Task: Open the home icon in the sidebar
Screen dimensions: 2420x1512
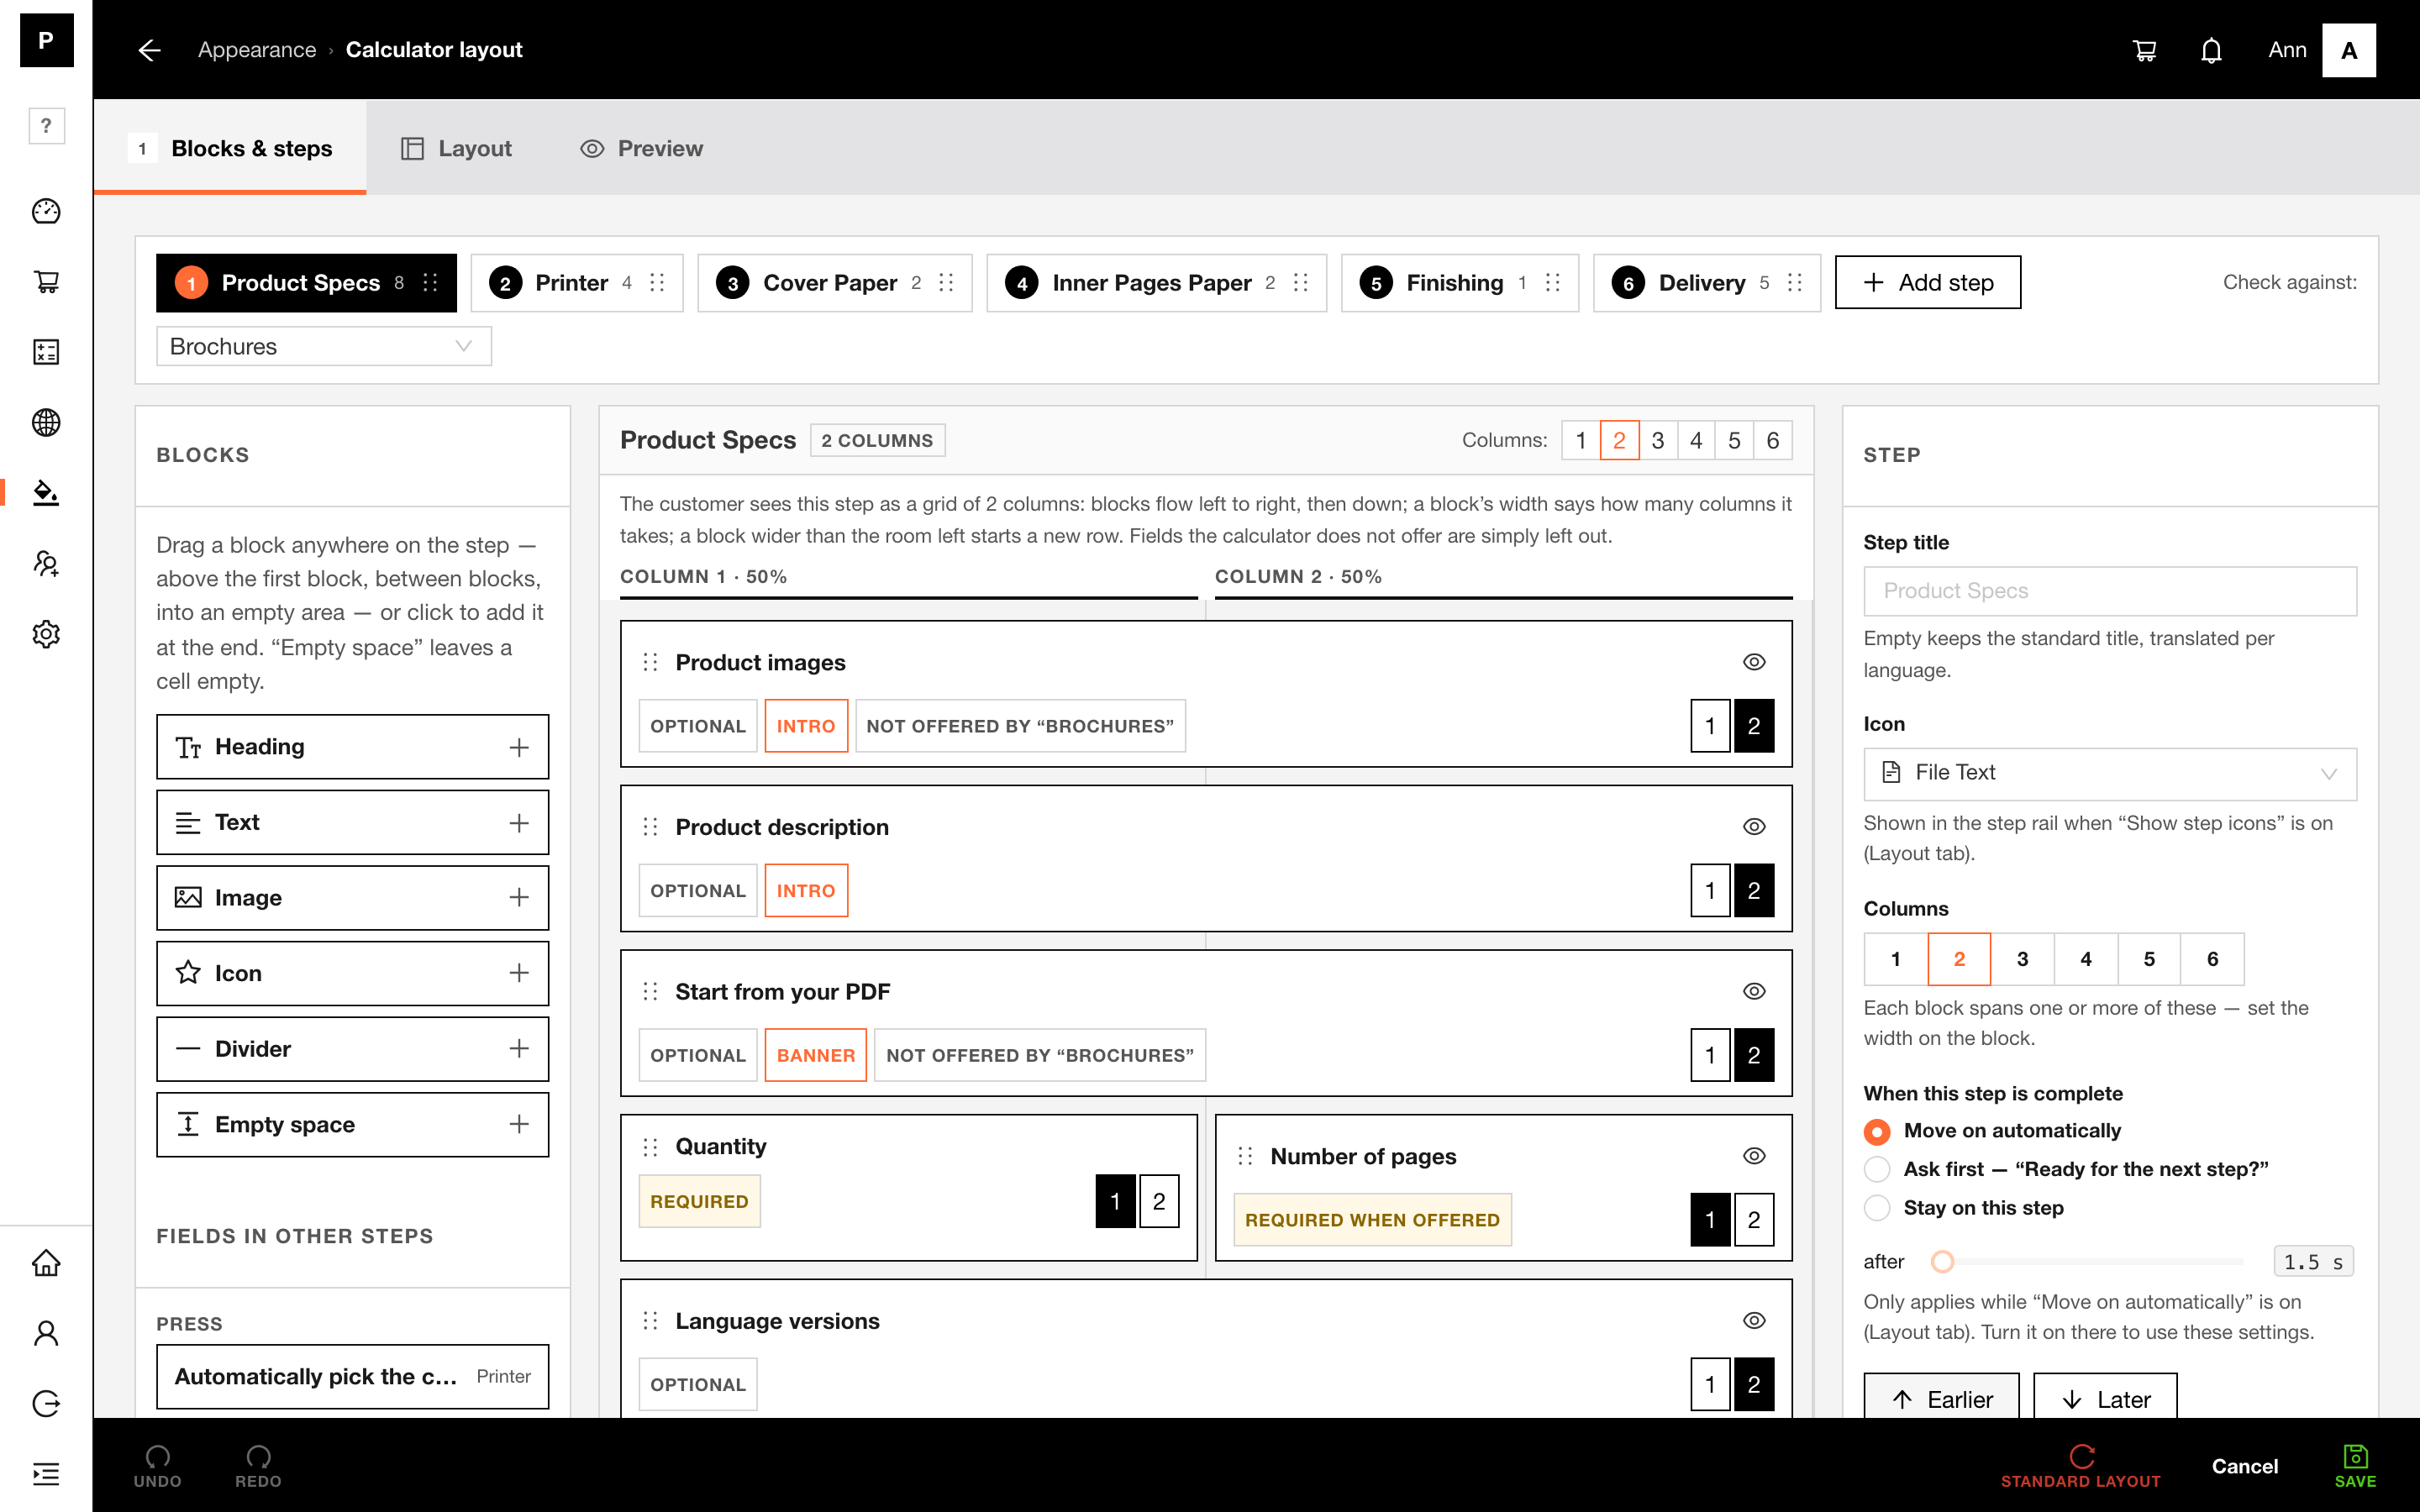Action: 46,1263
